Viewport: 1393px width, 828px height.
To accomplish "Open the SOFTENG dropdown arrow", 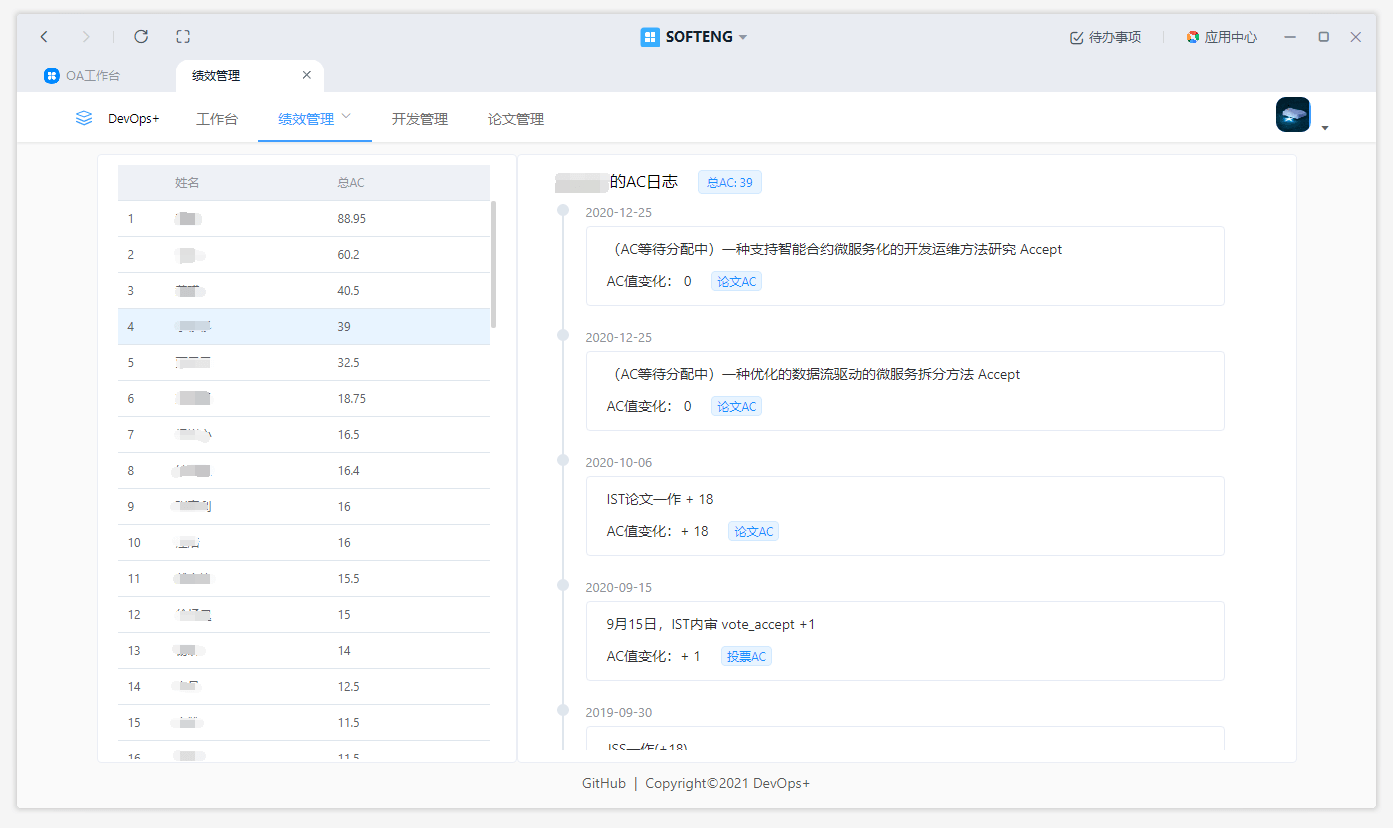I will [x=743, y=37].
